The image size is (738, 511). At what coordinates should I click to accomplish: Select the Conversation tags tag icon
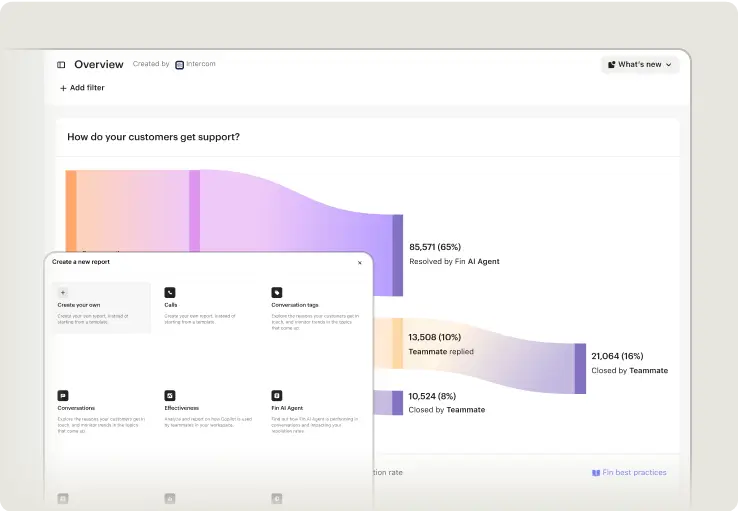click(277, 292)
